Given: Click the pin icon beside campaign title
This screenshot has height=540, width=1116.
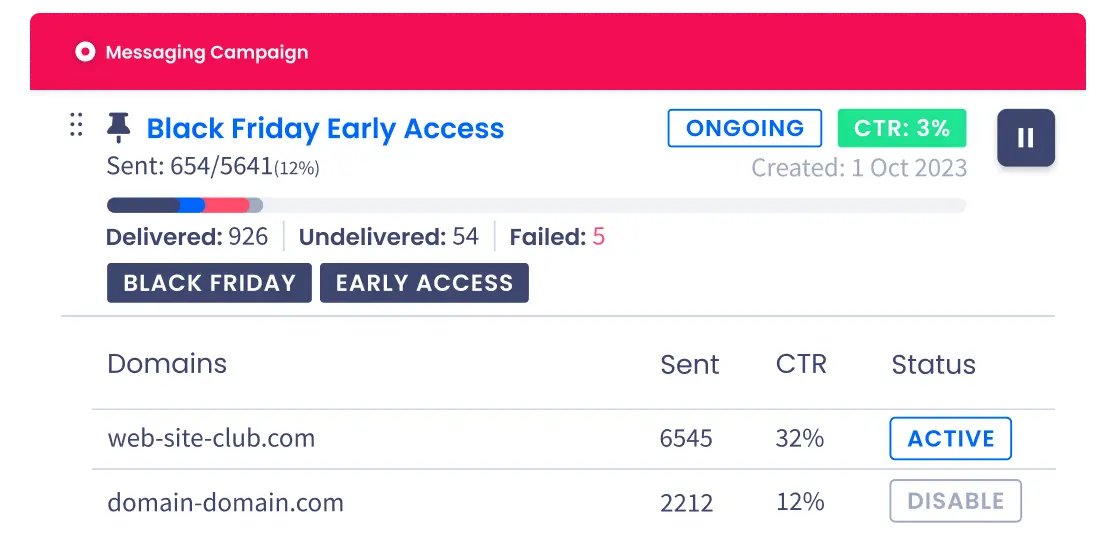Looking at the screenshot, I should coord(119,129).
